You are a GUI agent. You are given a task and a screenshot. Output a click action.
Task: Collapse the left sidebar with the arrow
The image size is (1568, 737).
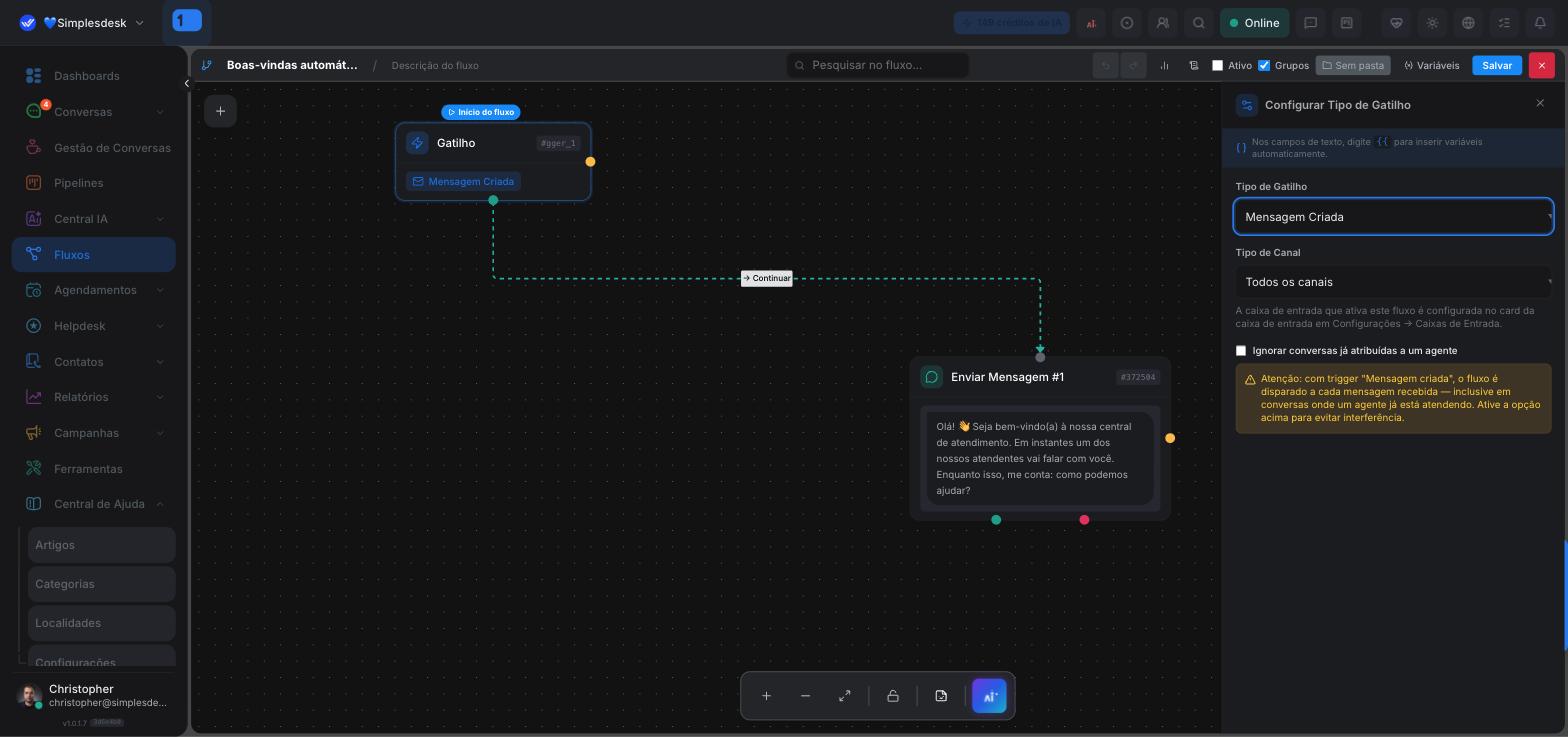186,84
